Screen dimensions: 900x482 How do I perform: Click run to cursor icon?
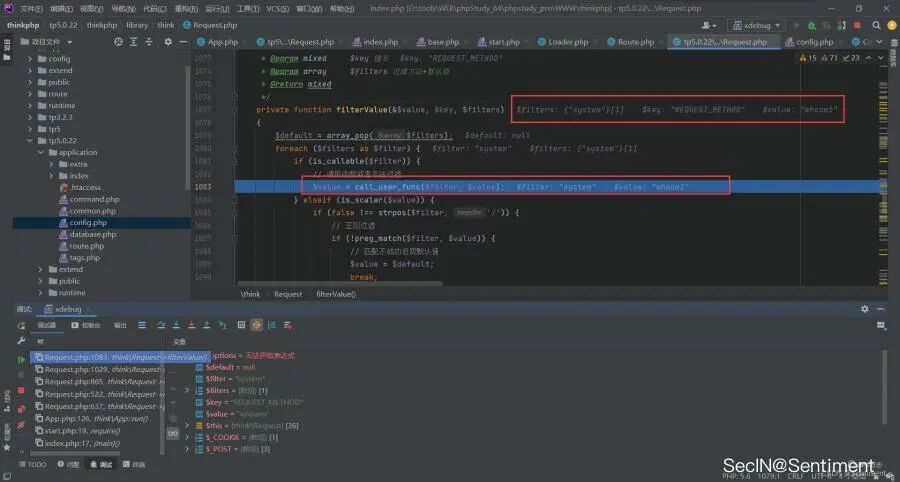tap(222, 325)
